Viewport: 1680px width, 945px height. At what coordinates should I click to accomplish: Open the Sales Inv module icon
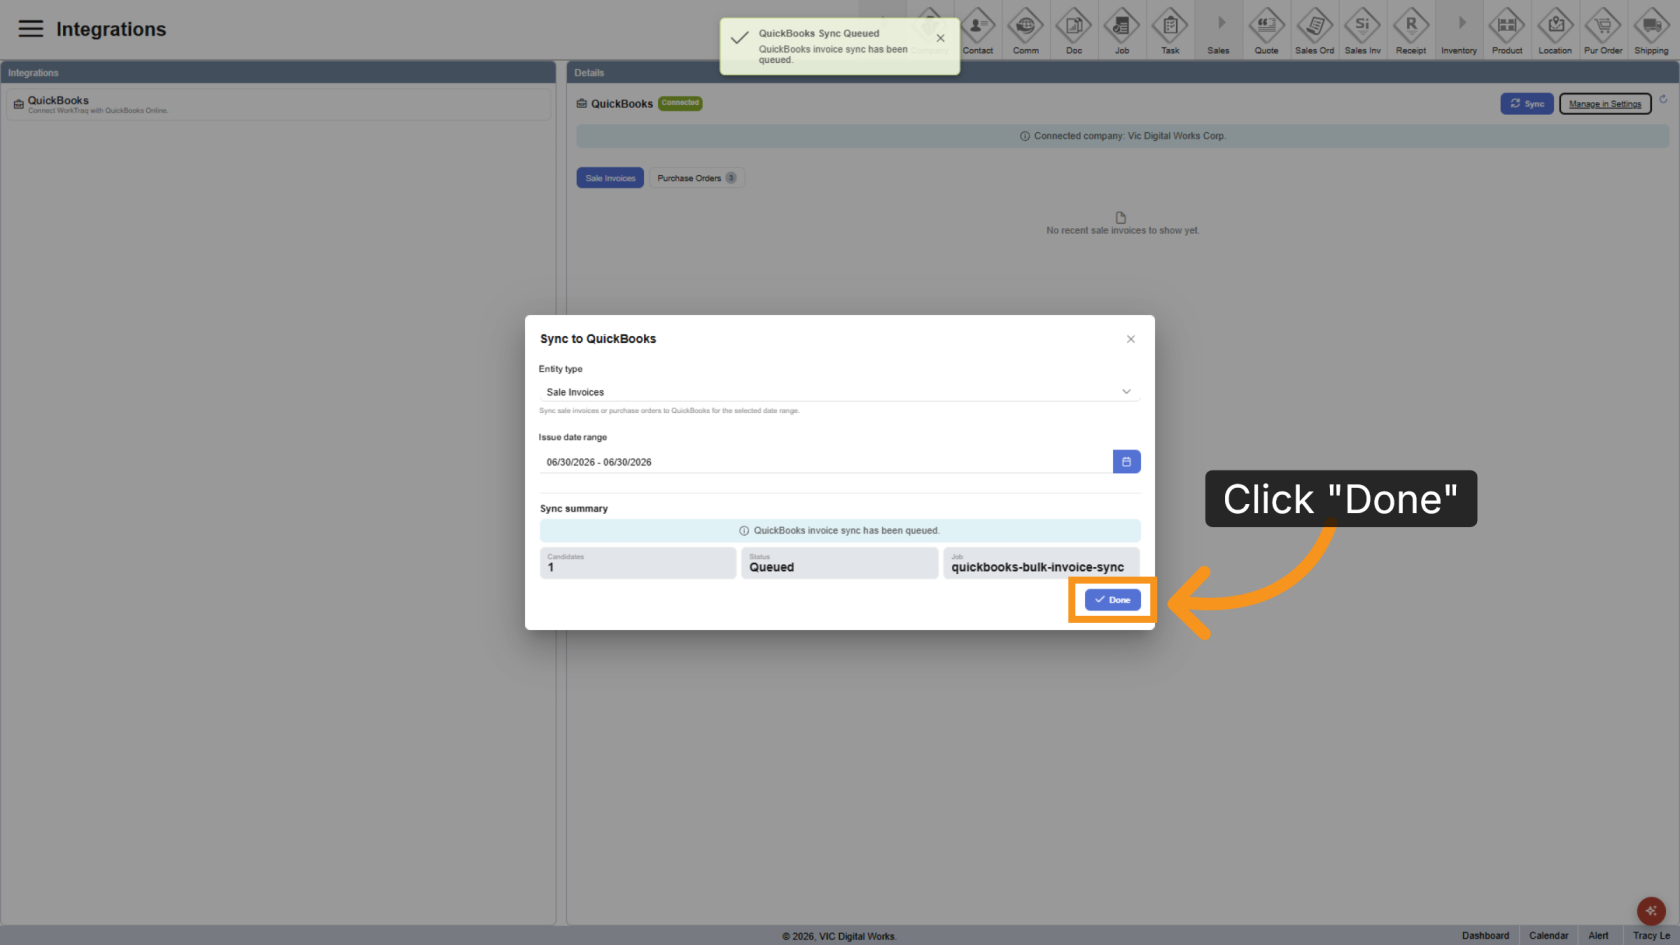point(1363,31)
